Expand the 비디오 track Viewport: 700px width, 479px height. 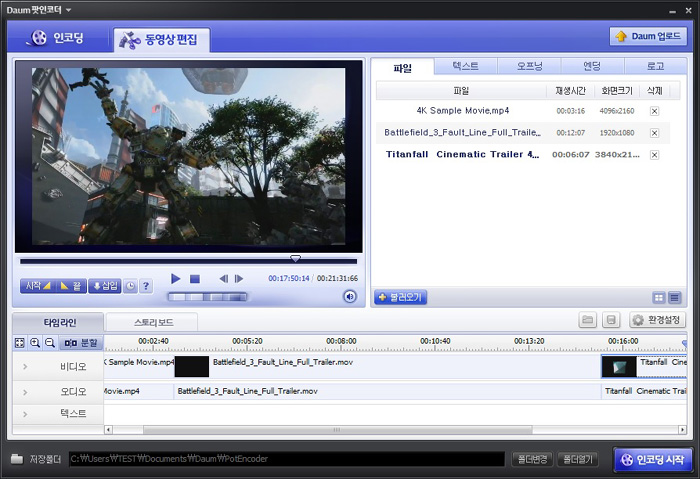pyautogui.click(x=25, y=367)
